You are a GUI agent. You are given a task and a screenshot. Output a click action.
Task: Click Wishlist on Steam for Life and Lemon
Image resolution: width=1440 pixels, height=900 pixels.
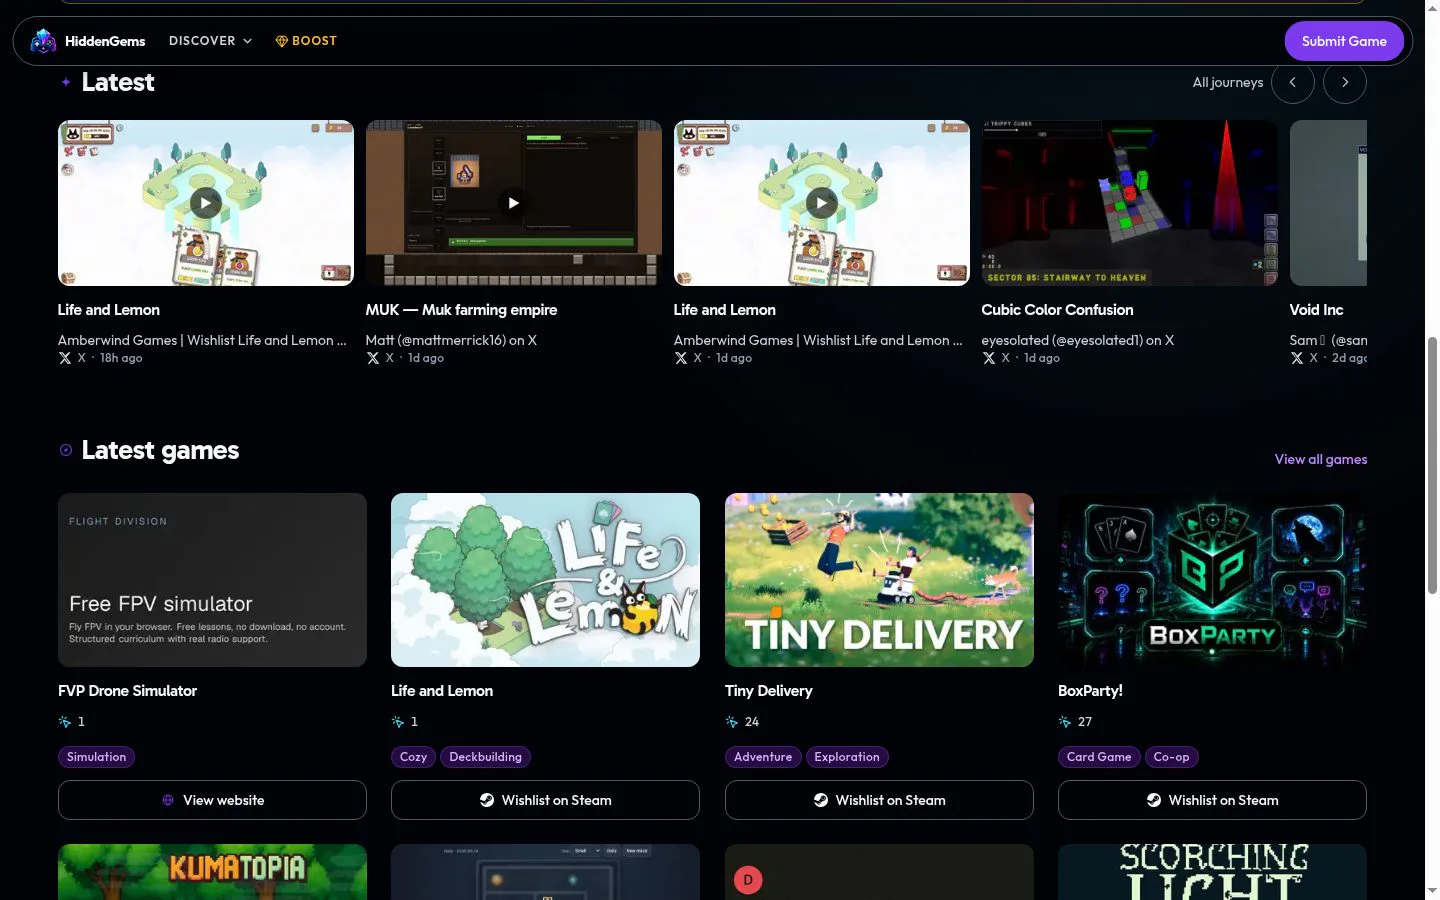(545, 800)
